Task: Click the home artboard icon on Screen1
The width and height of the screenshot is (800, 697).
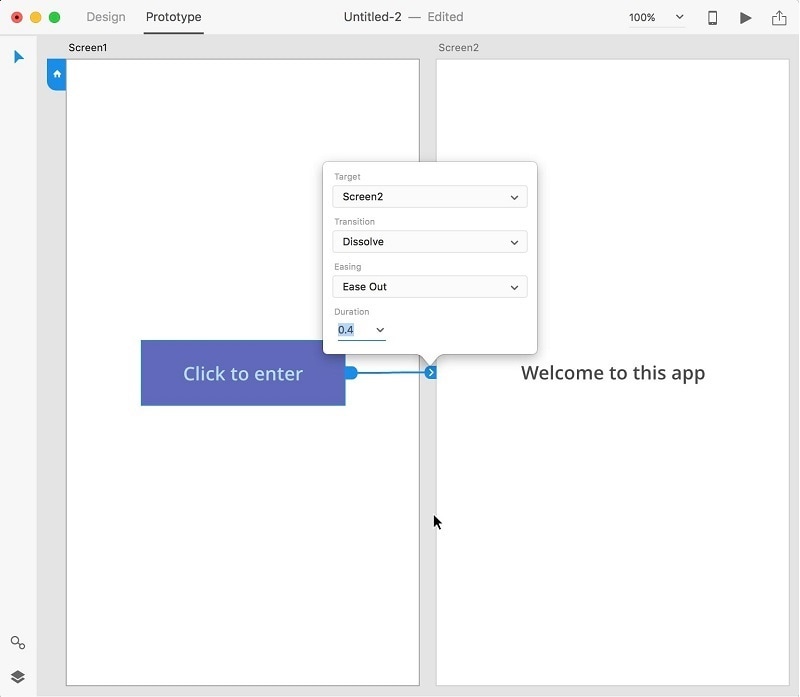Action: [x=57, y=74]
